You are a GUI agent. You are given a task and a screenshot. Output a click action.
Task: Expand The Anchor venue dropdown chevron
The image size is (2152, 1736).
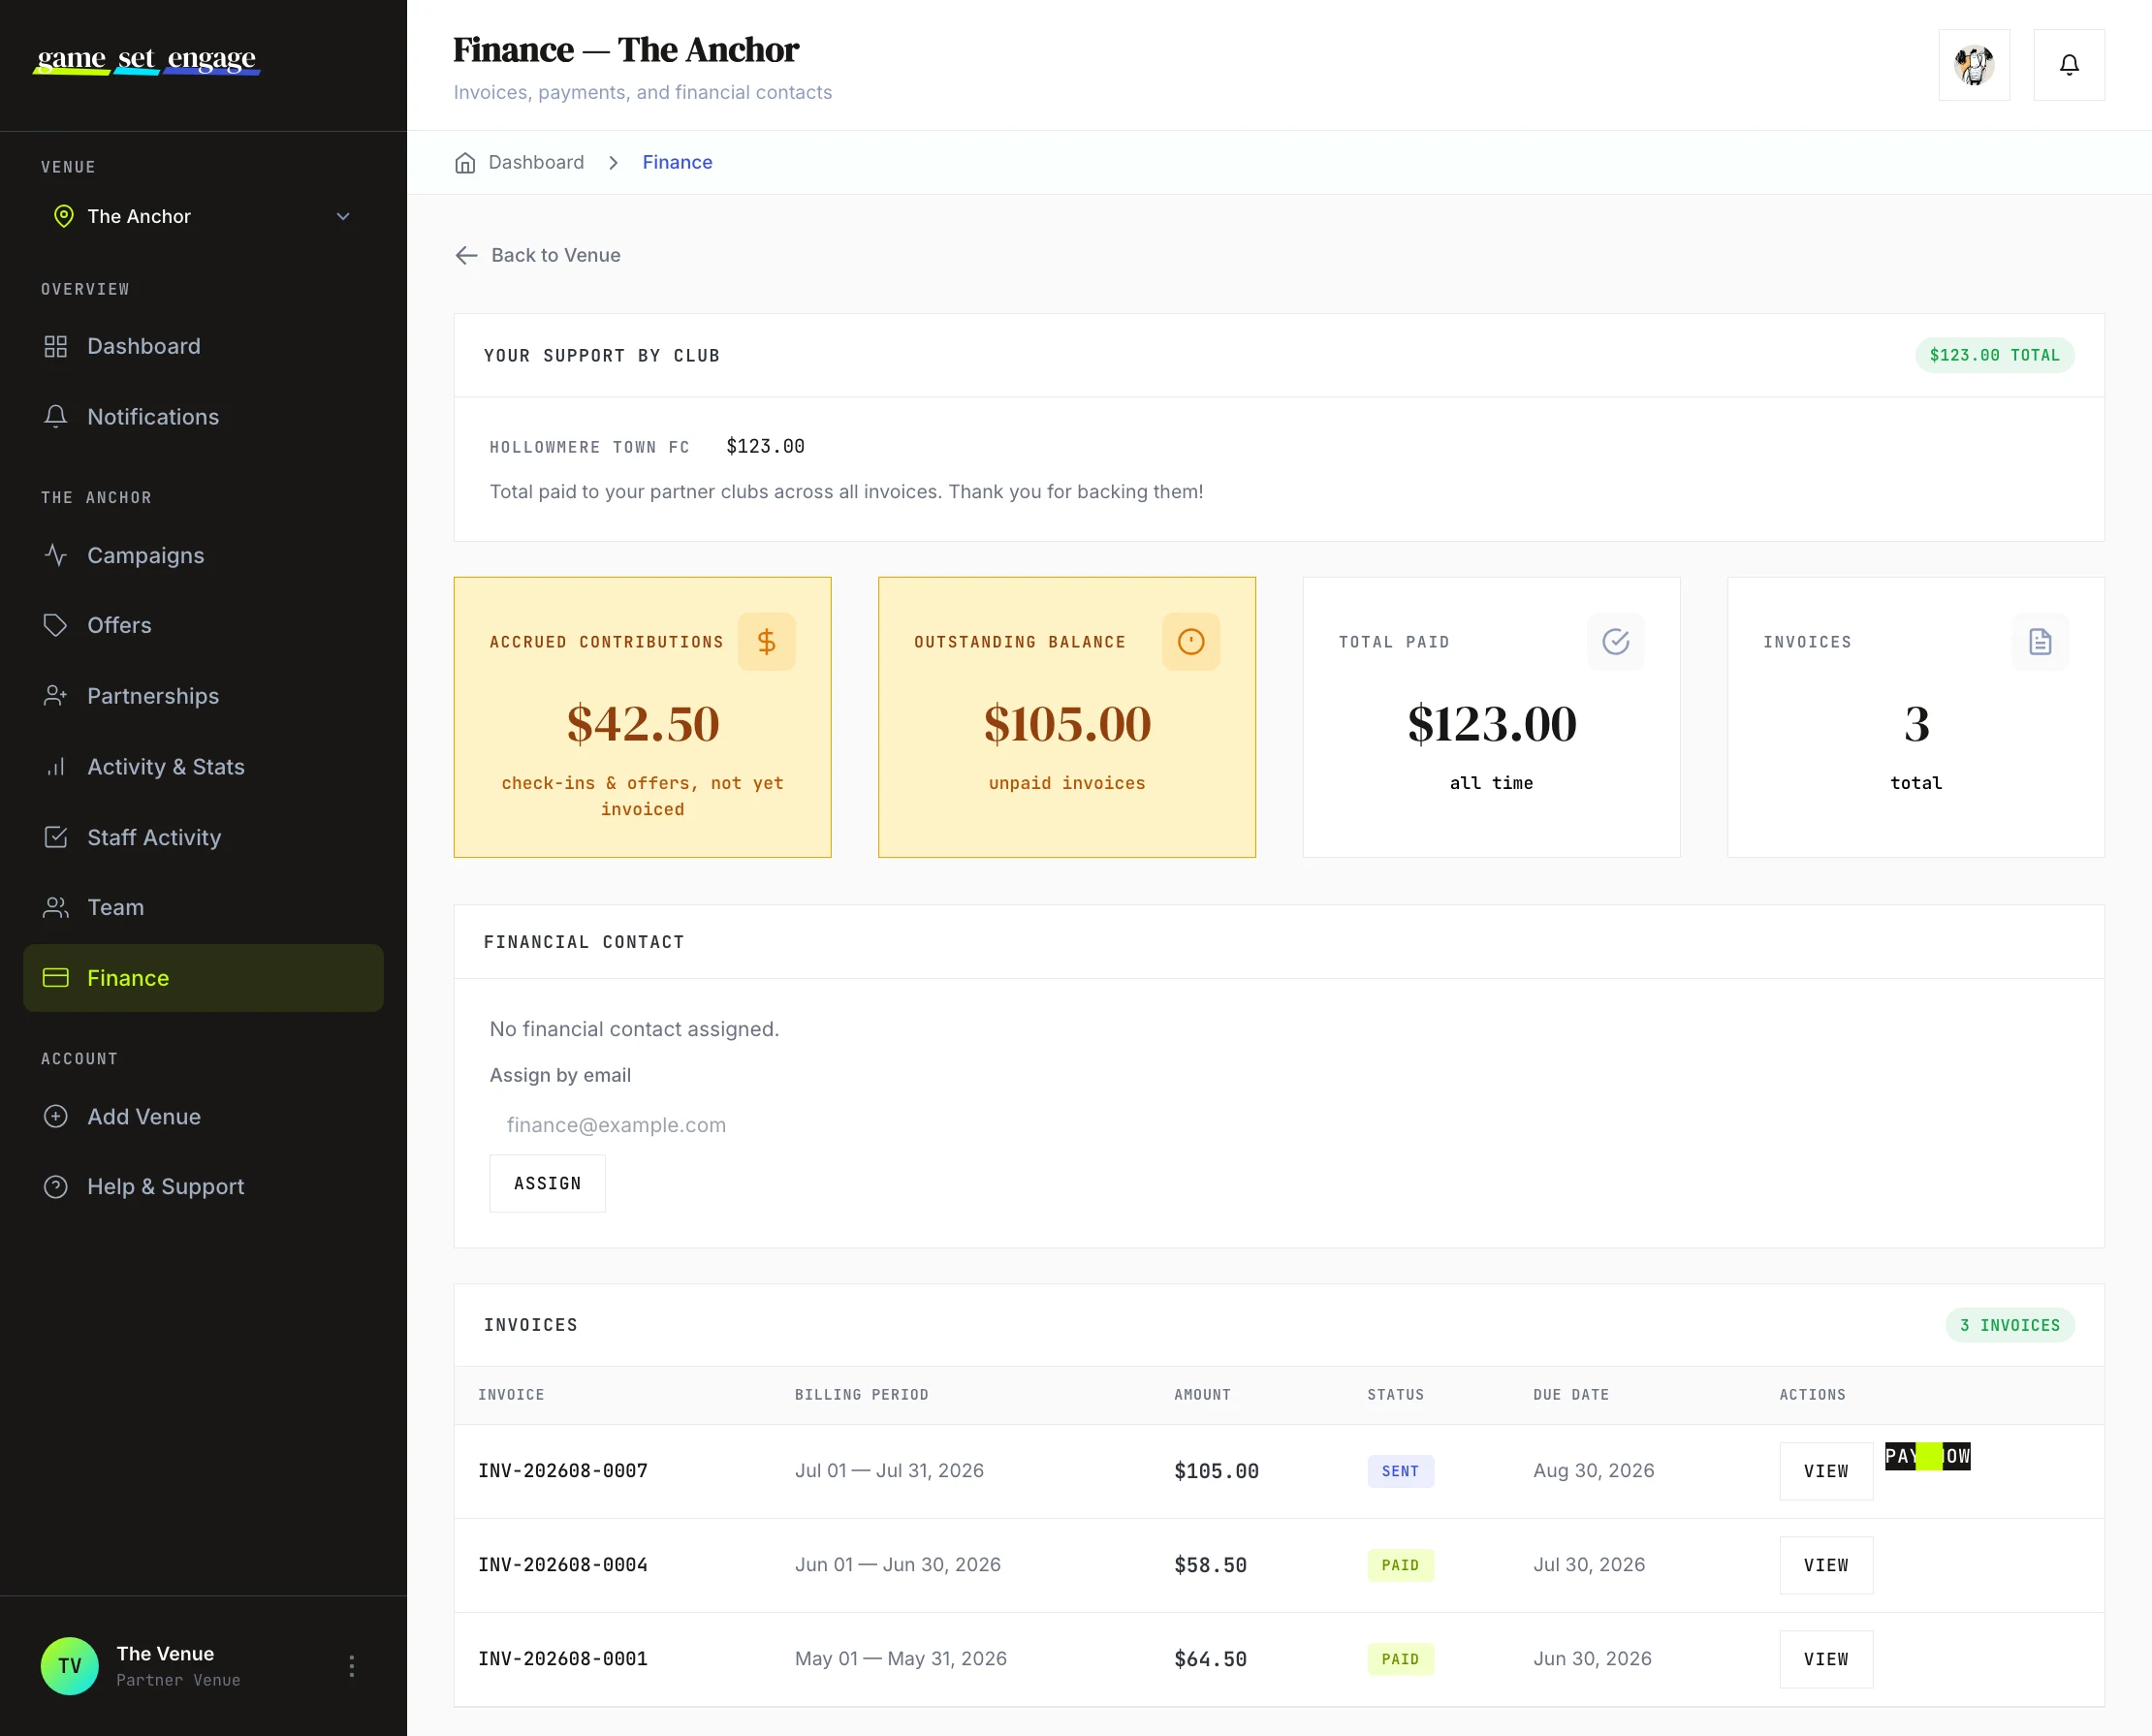pos(343,216)
